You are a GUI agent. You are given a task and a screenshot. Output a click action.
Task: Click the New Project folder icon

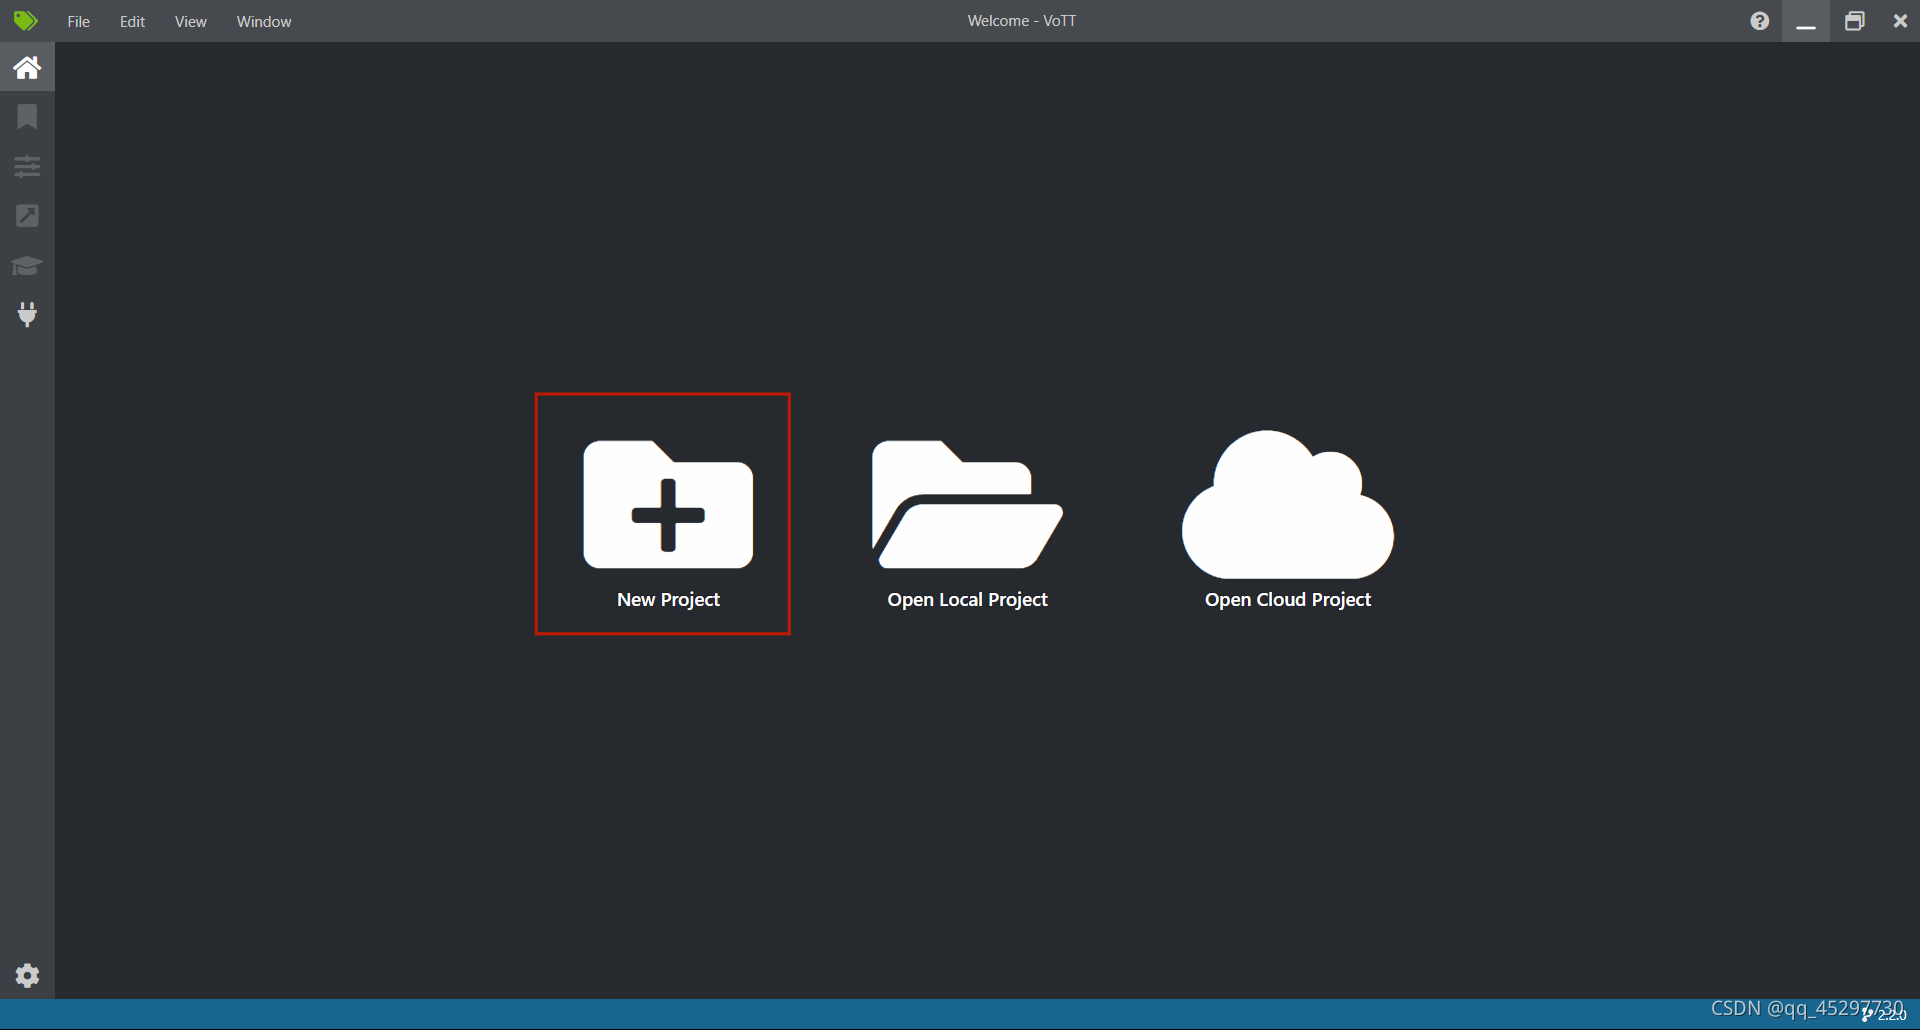click(668, 504)
